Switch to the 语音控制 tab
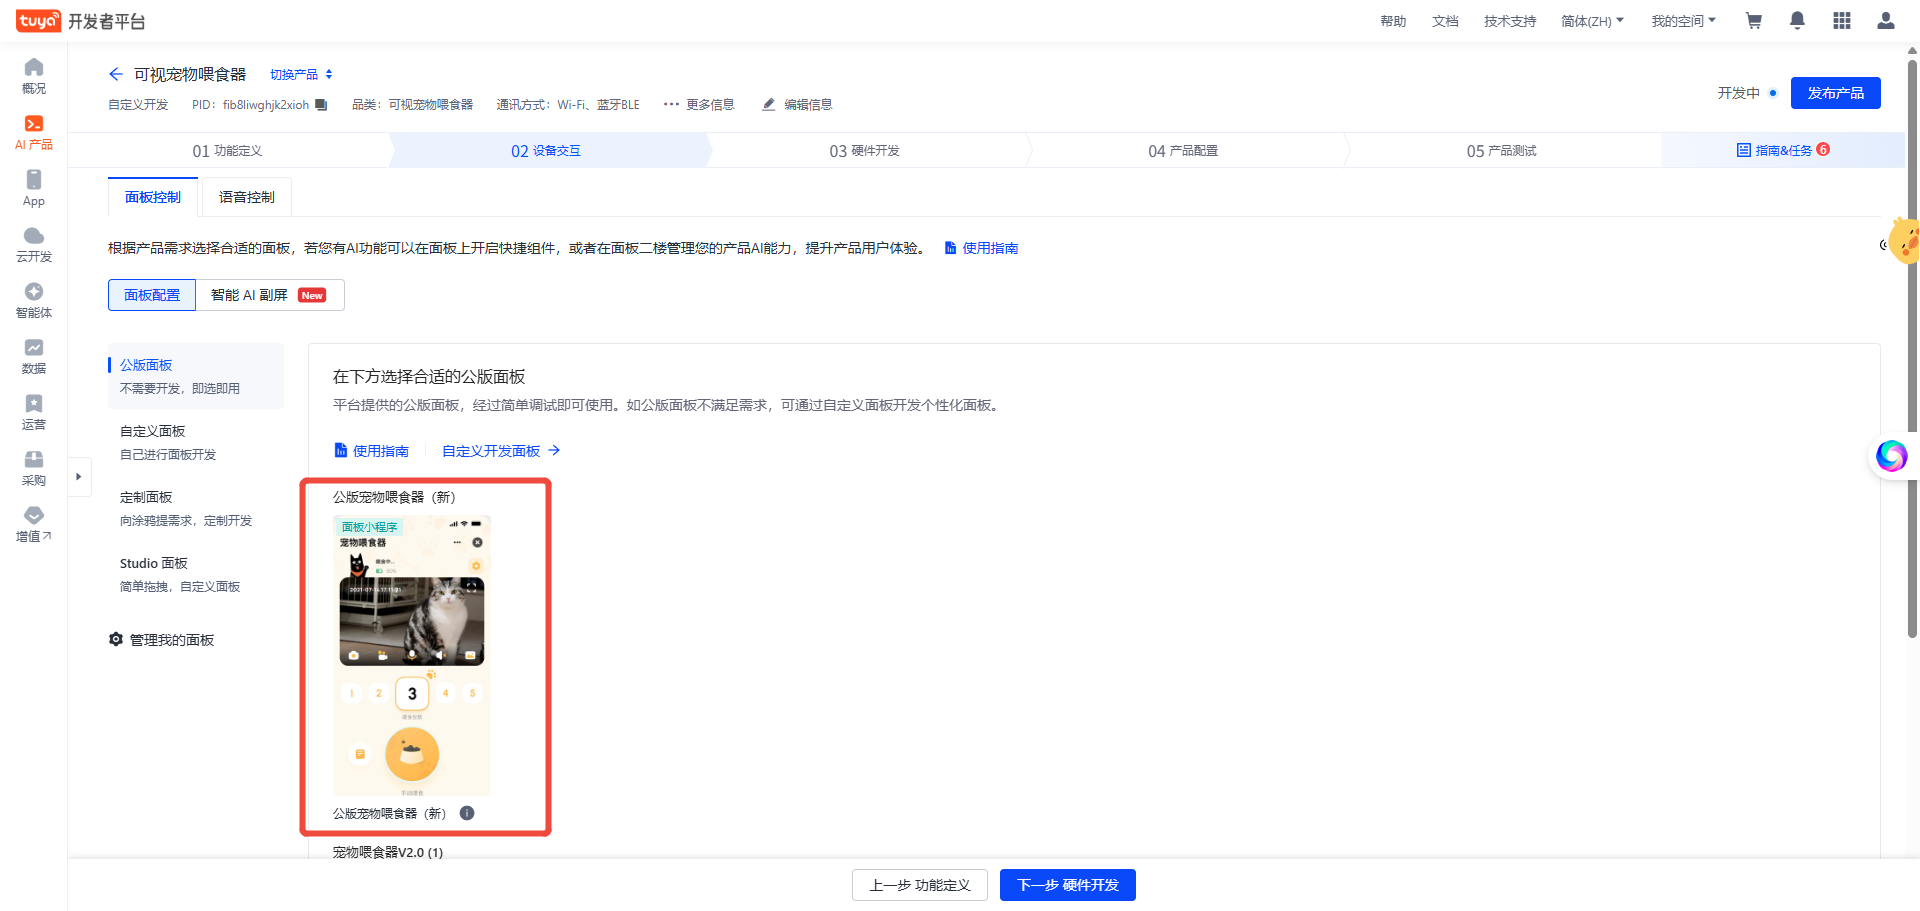This screenshot has height=911, width=1920. point(246,197)
